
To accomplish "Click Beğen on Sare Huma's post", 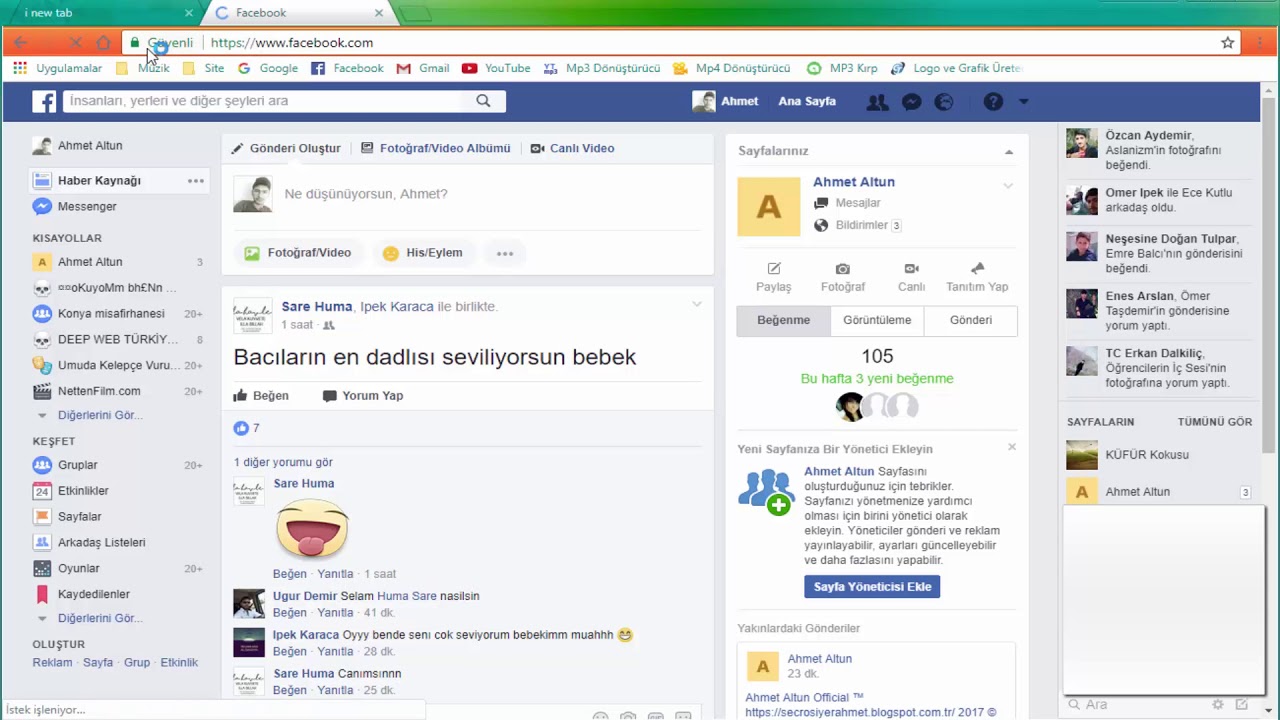I will tap(261, 396).
